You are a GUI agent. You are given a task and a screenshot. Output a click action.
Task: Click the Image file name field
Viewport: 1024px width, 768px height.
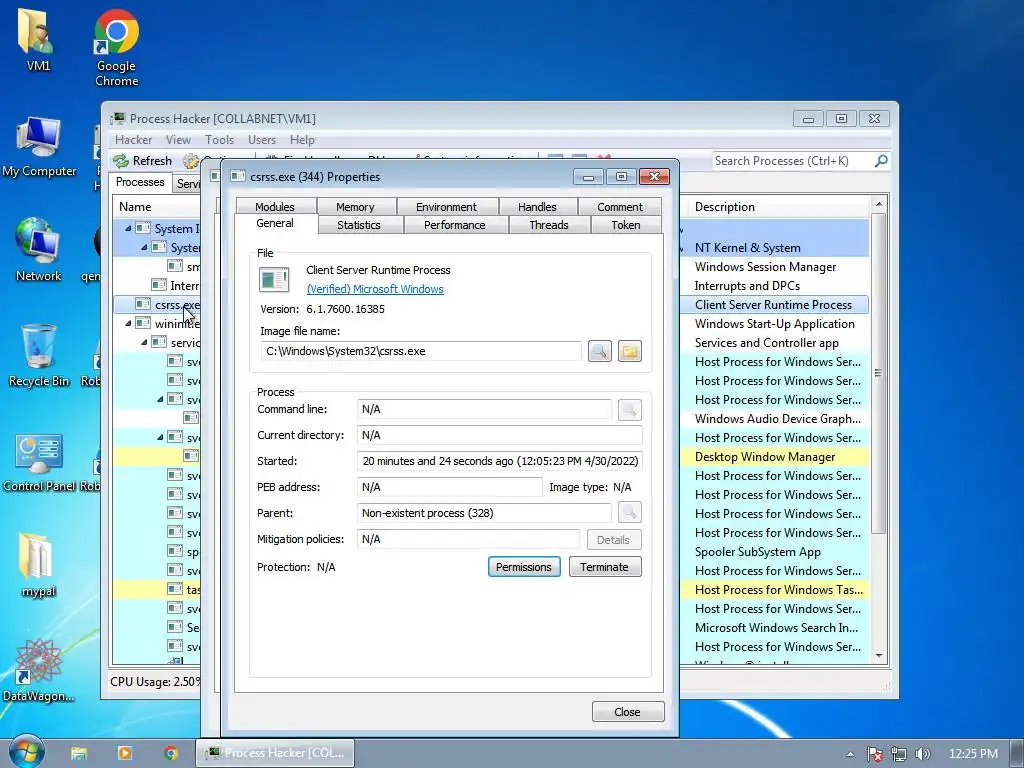tap(421, 351)
